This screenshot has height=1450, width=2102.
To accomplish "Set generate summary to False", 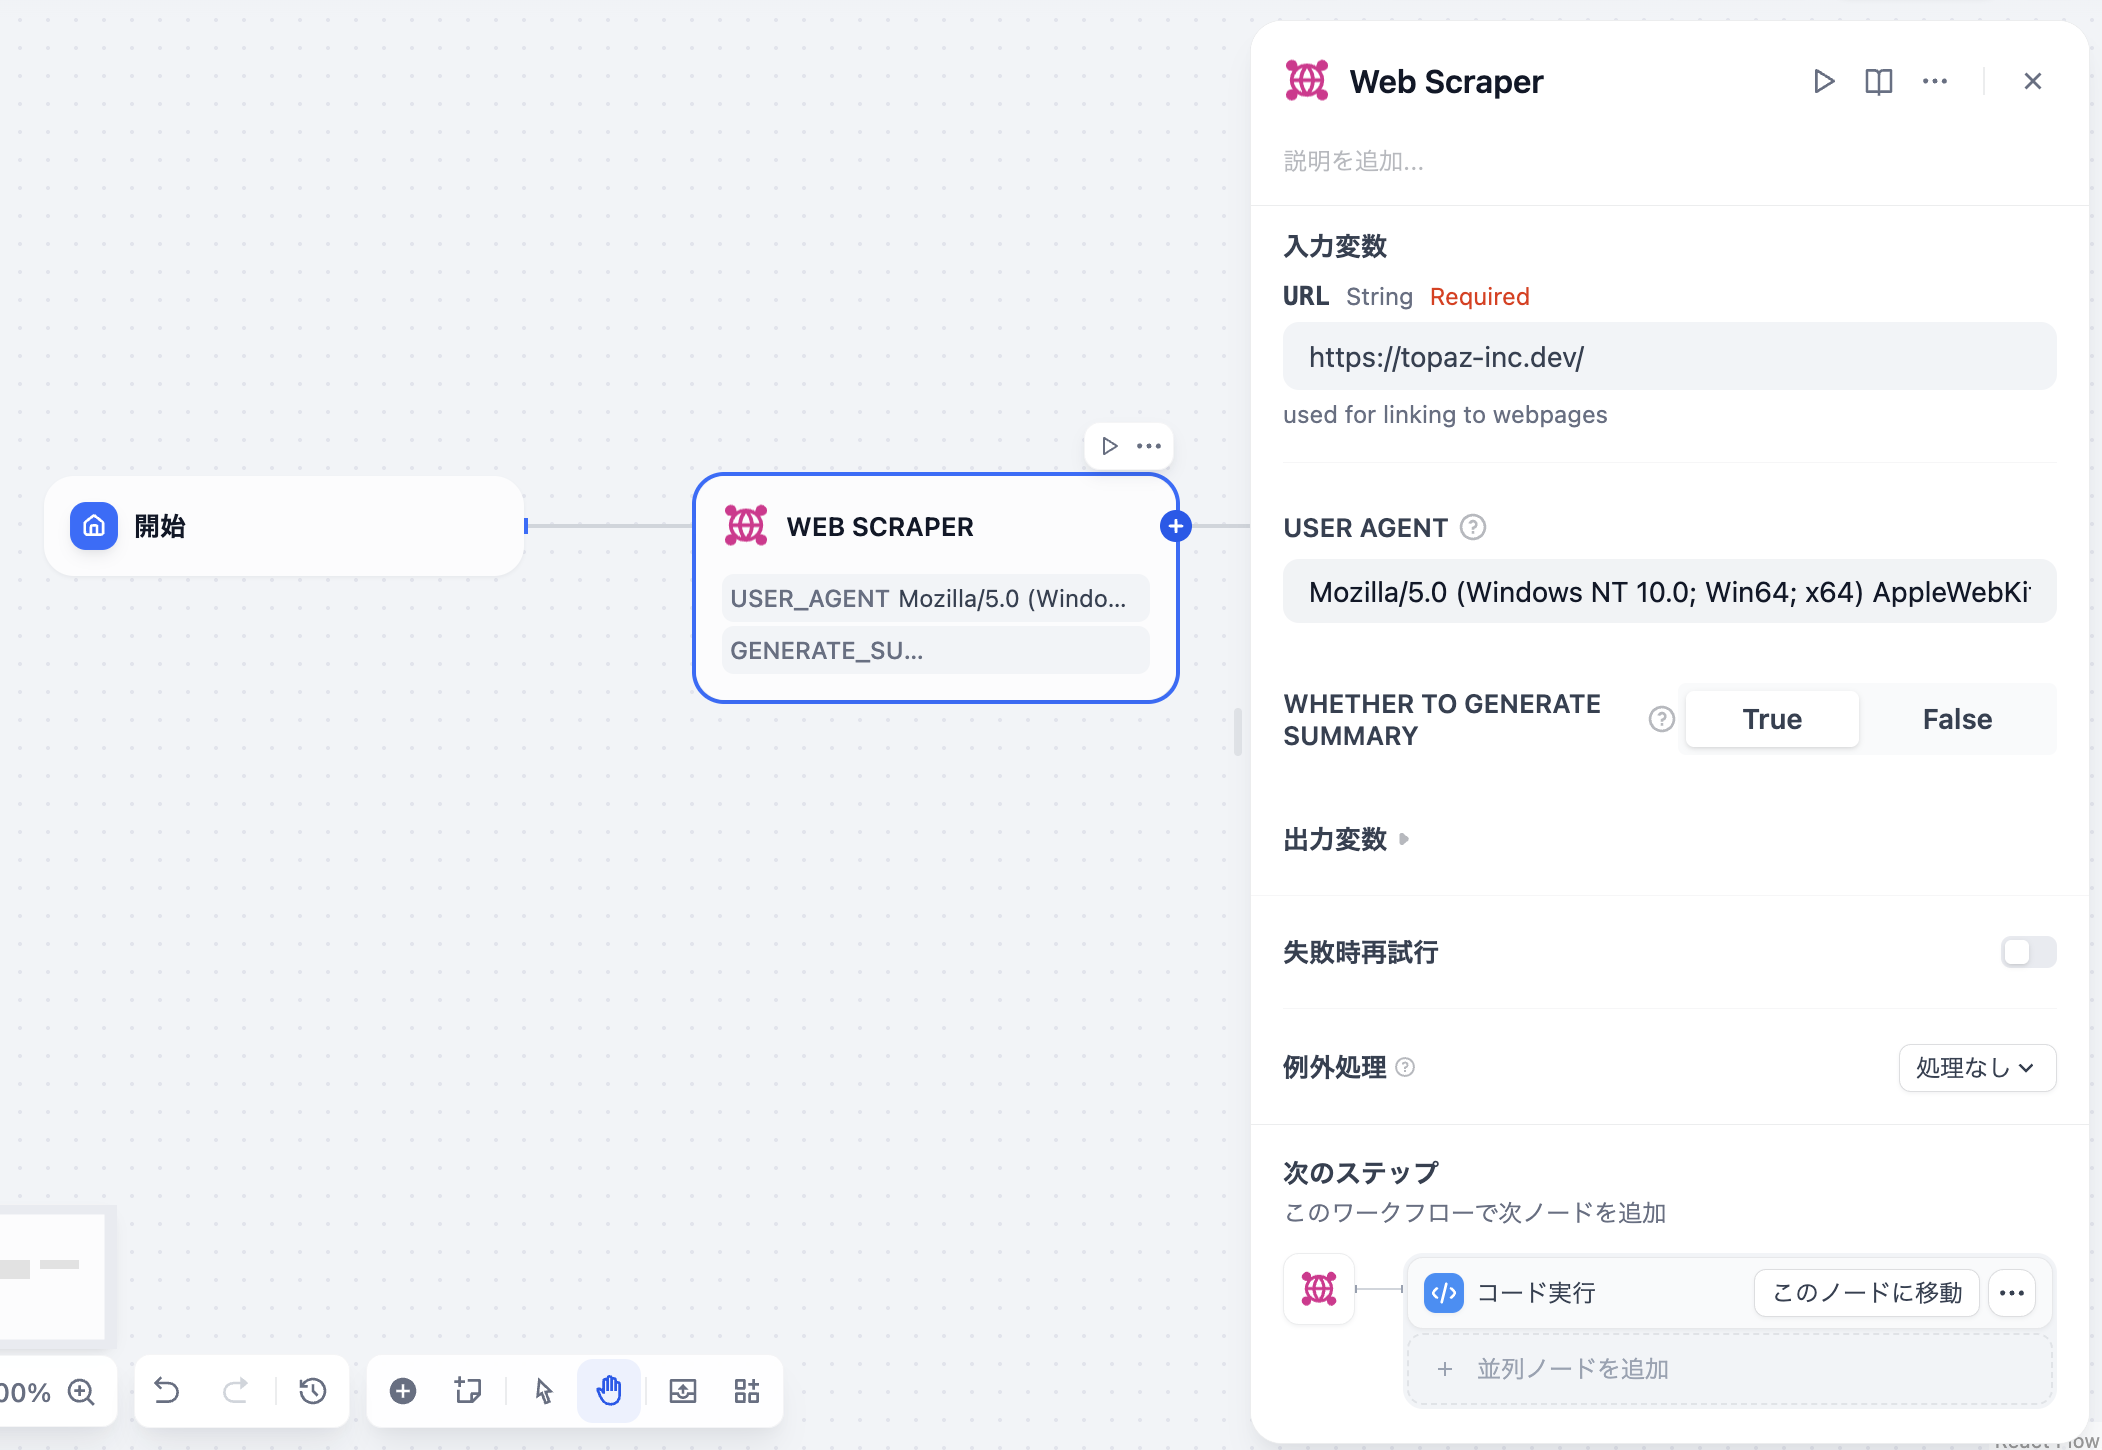I will (x=1957, y=719).
